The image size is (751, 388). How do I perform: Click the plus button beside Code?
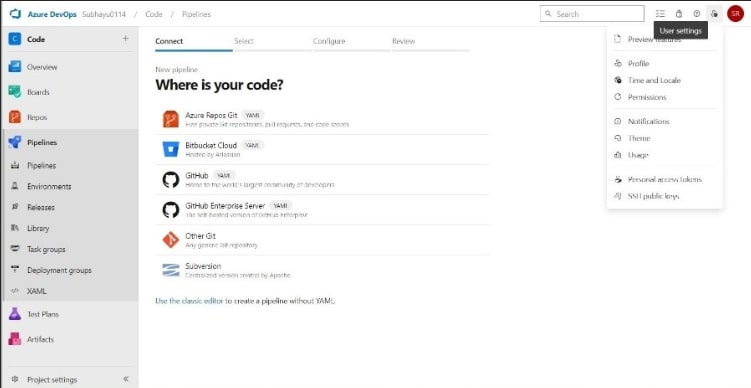click(125, 38)
